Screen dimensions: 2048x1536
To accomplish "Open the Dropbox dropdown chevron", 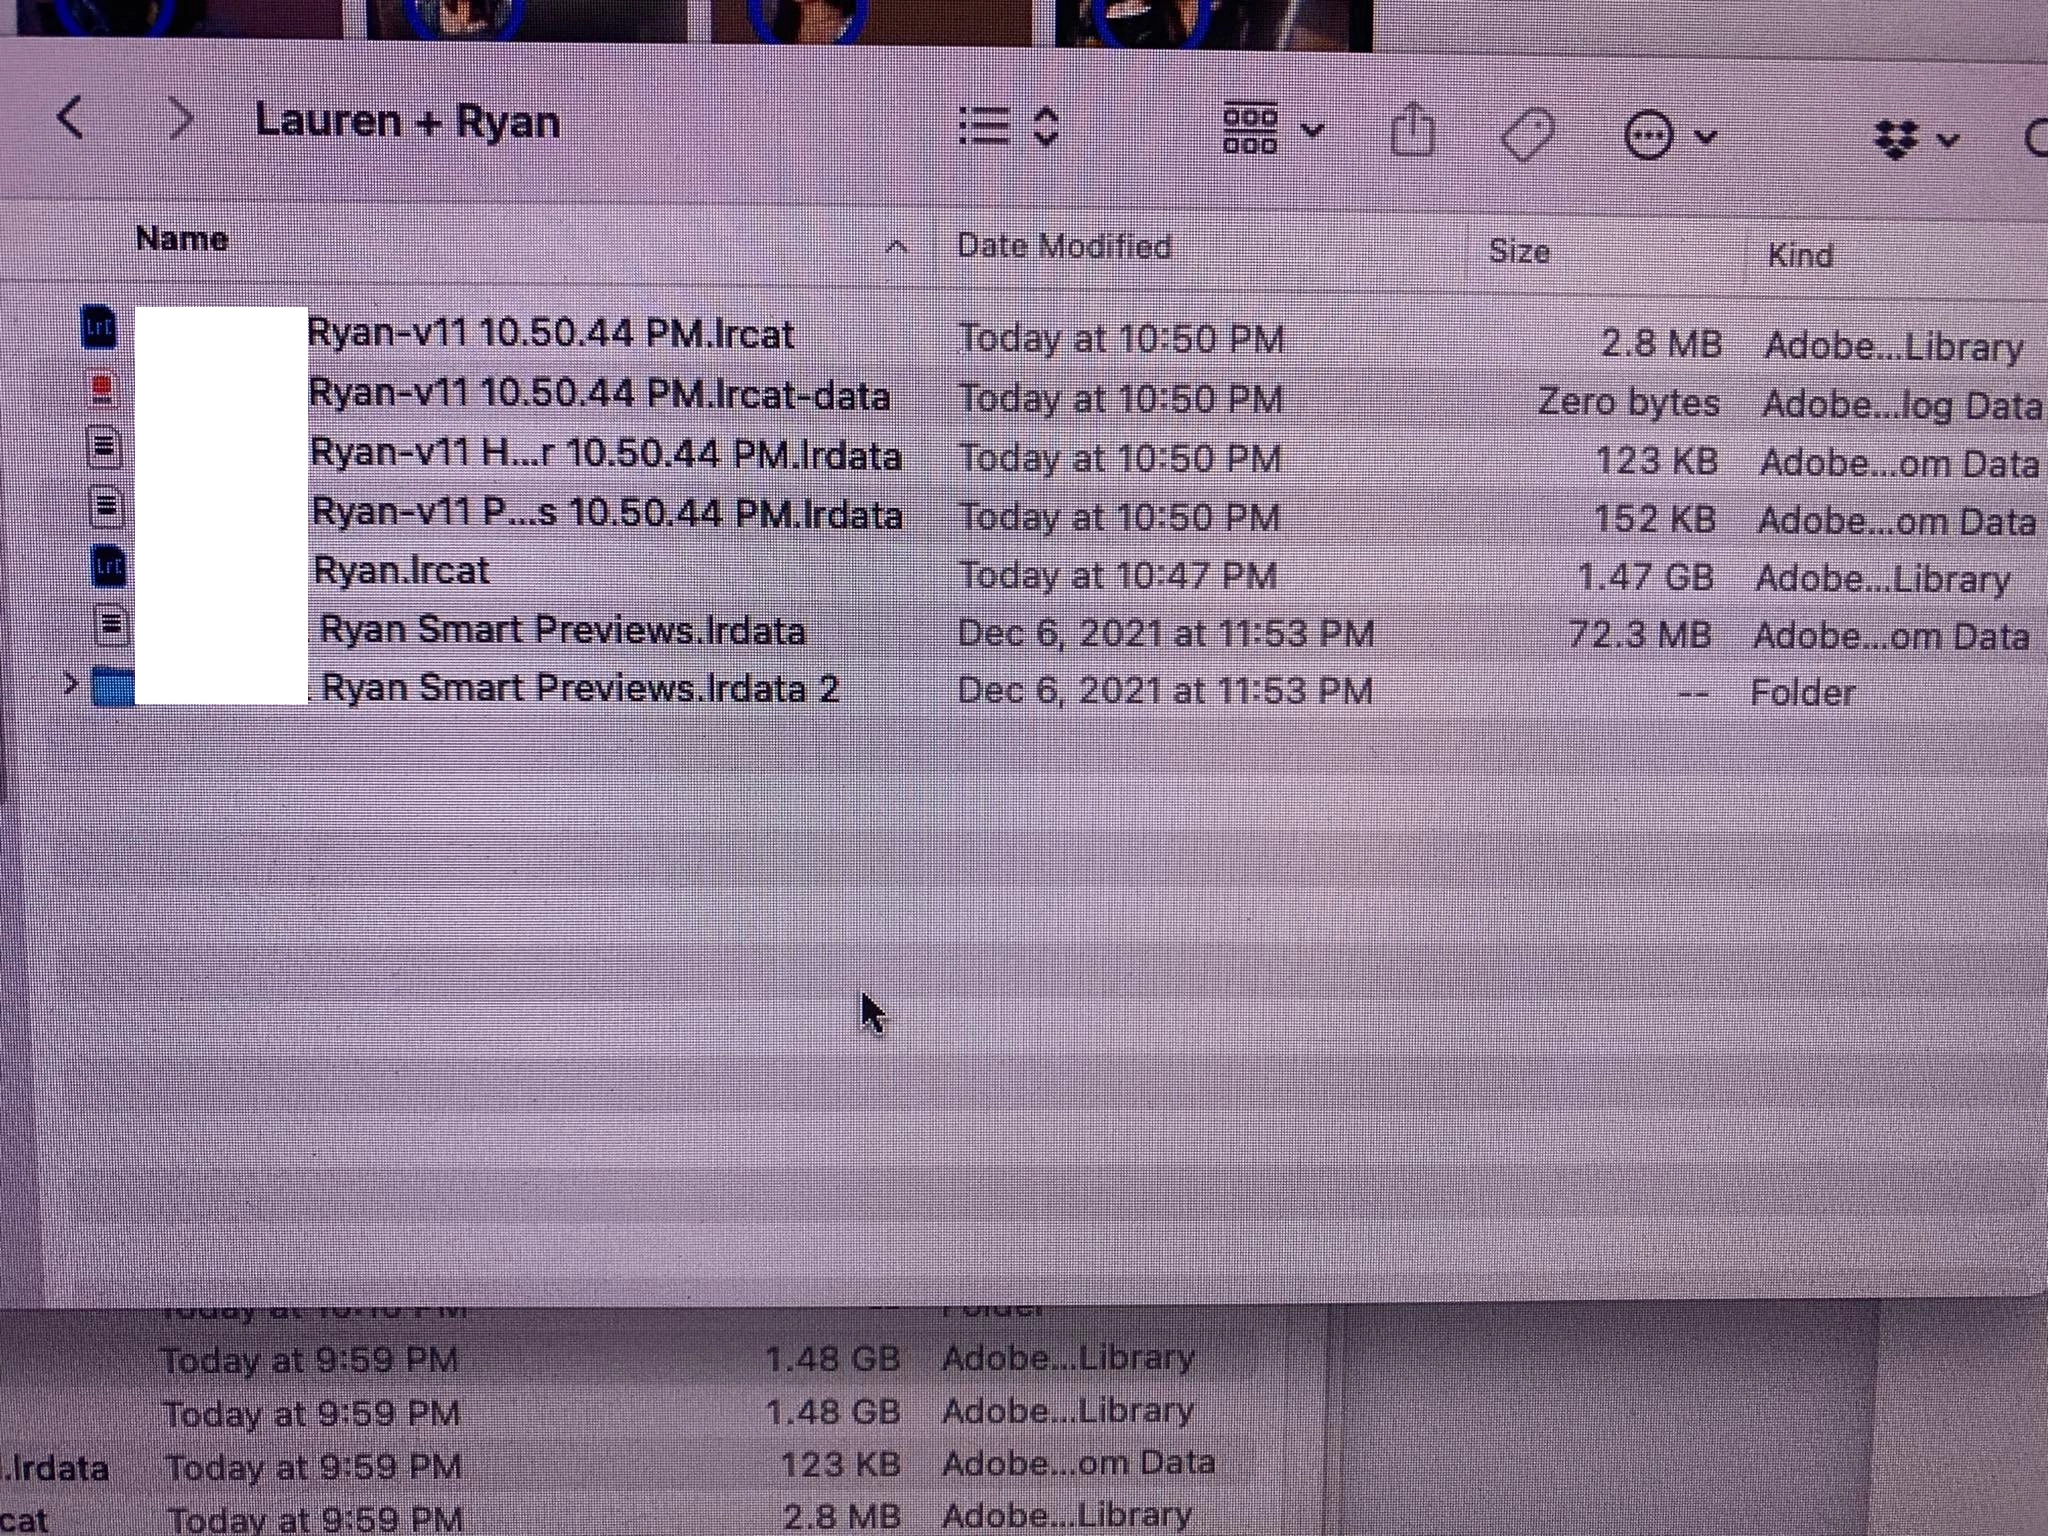I will coord(1948,140).
